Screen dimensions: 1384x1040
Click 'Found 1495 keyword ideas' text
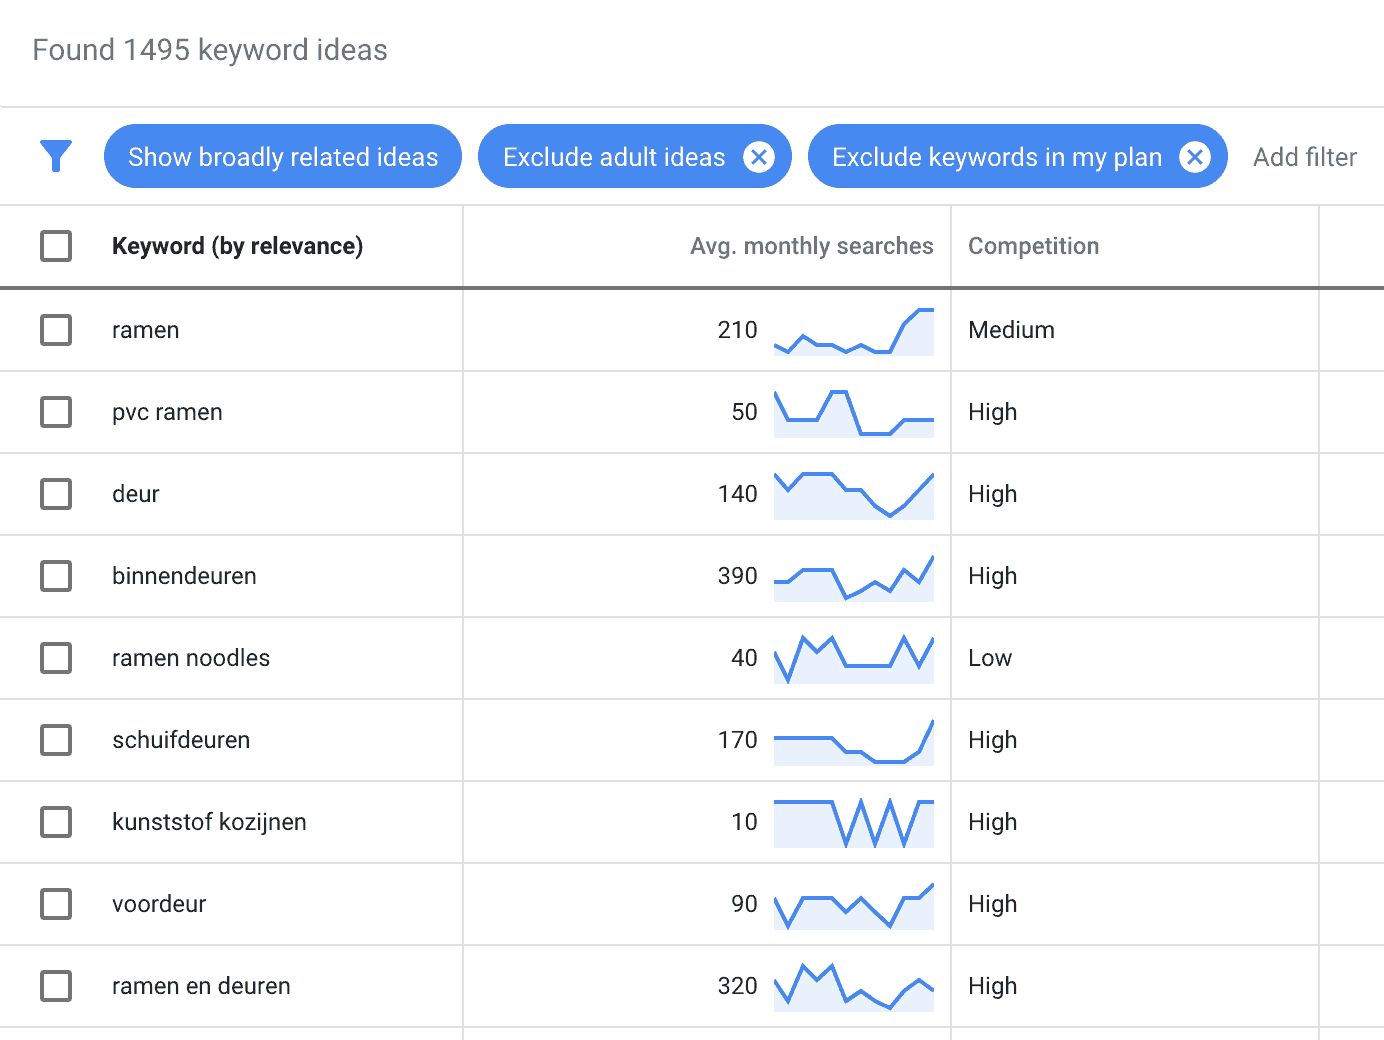(x=210, y=50)
